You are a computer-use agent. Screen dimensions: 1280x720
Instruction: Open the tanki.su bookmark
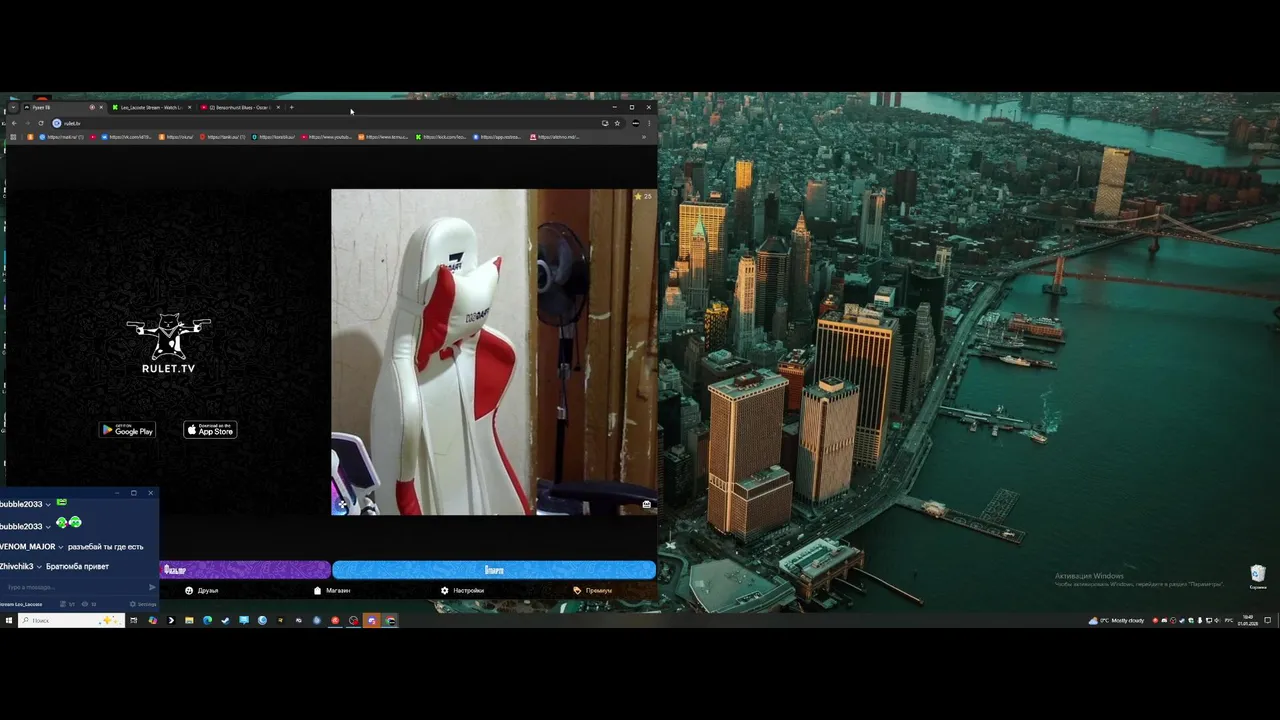[222, 137]
